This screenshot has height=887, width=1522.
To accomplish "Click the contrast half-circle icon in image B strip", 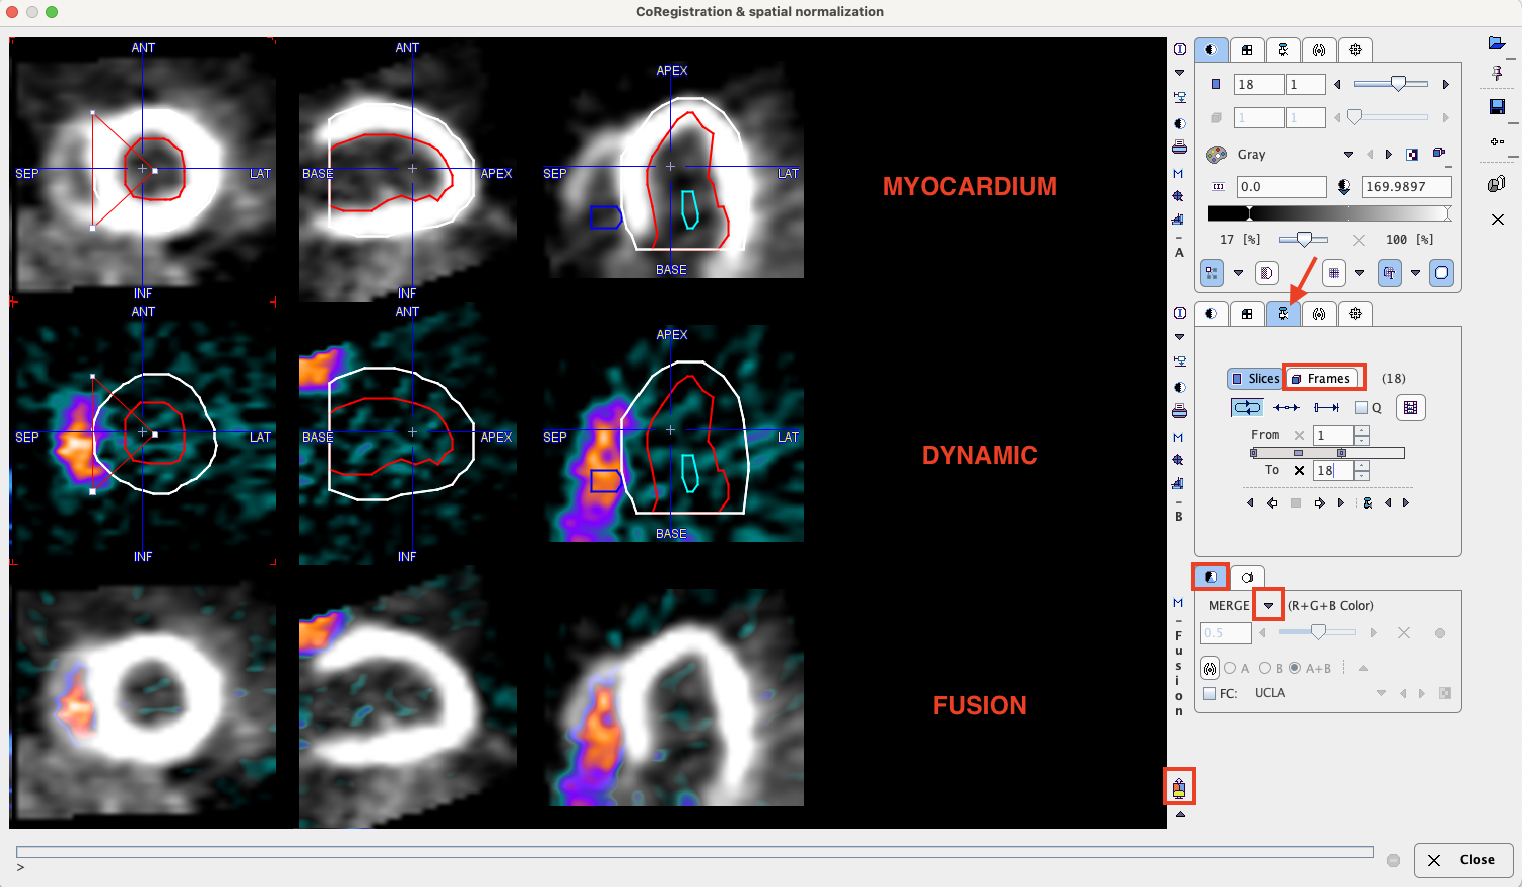I will (1180, 387).
